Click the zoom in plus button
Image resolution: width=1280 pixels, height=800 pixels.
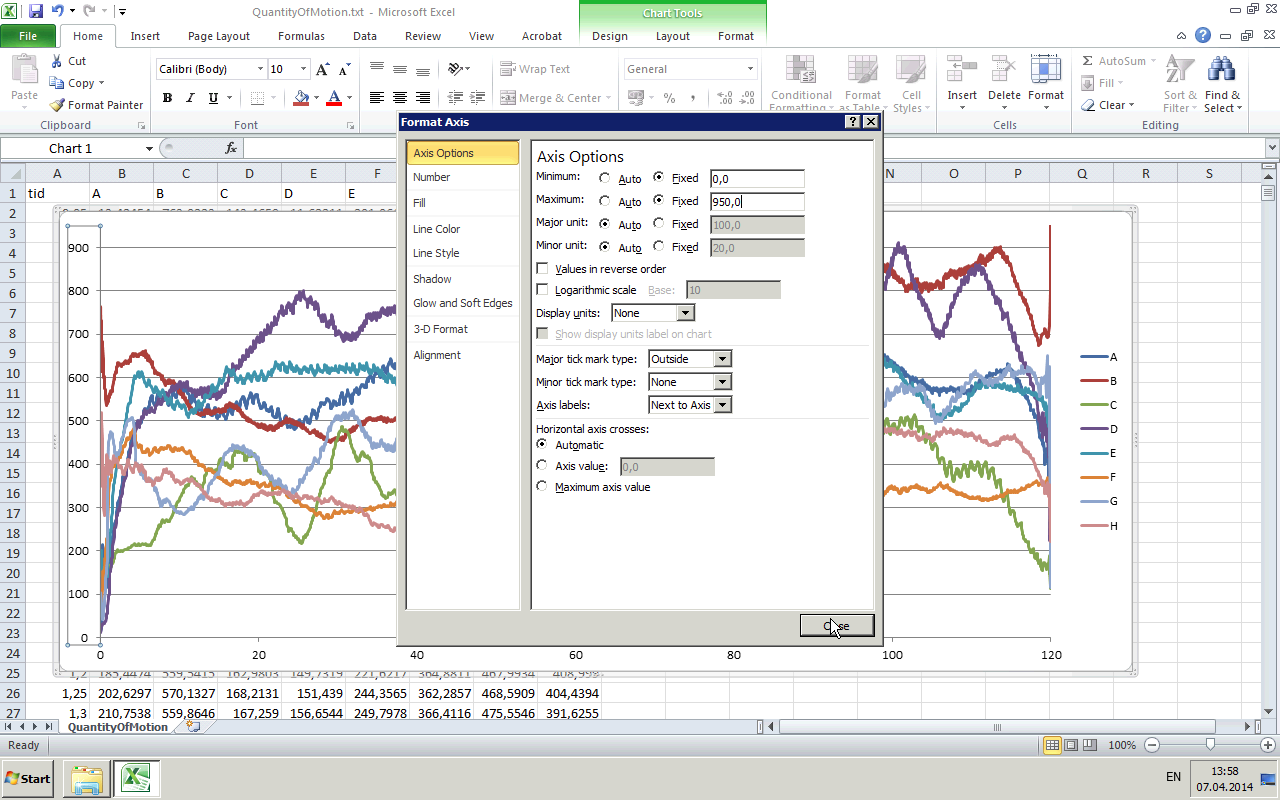pyautogui.click(x=1269, y=745)
